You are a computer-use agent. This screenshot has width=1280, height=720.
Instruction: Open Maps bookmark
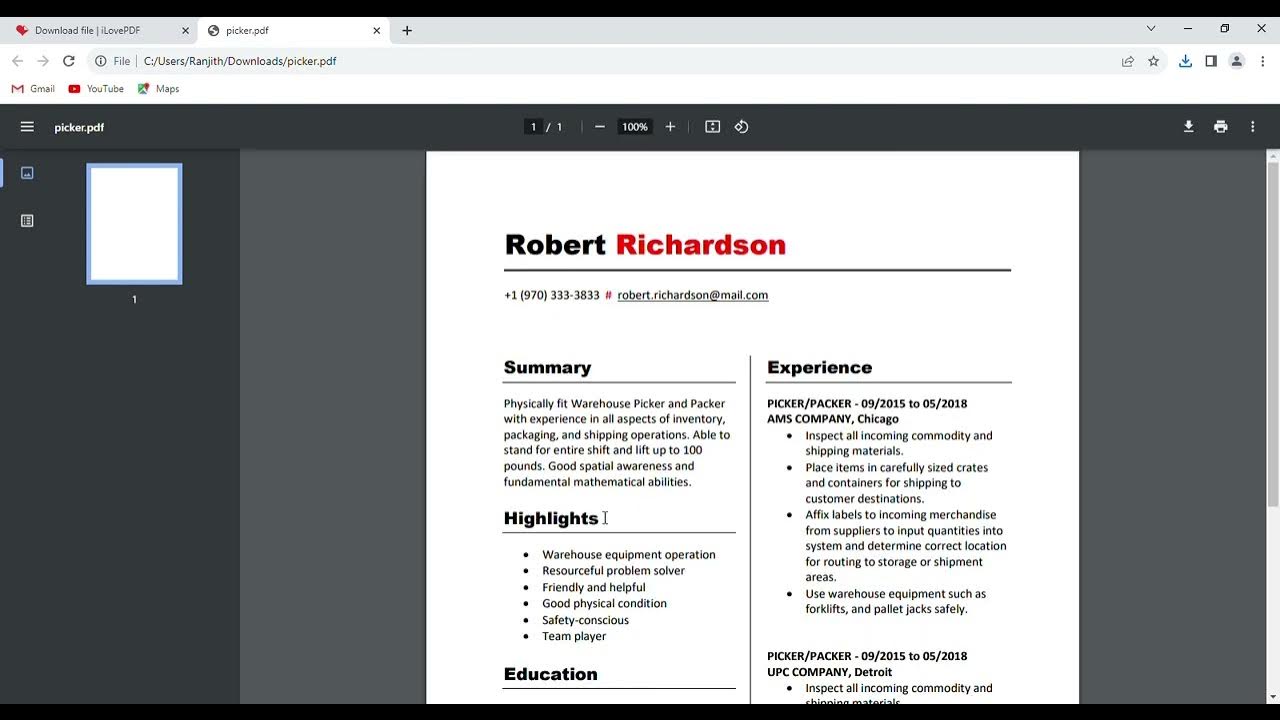click(x=158, y=89)
